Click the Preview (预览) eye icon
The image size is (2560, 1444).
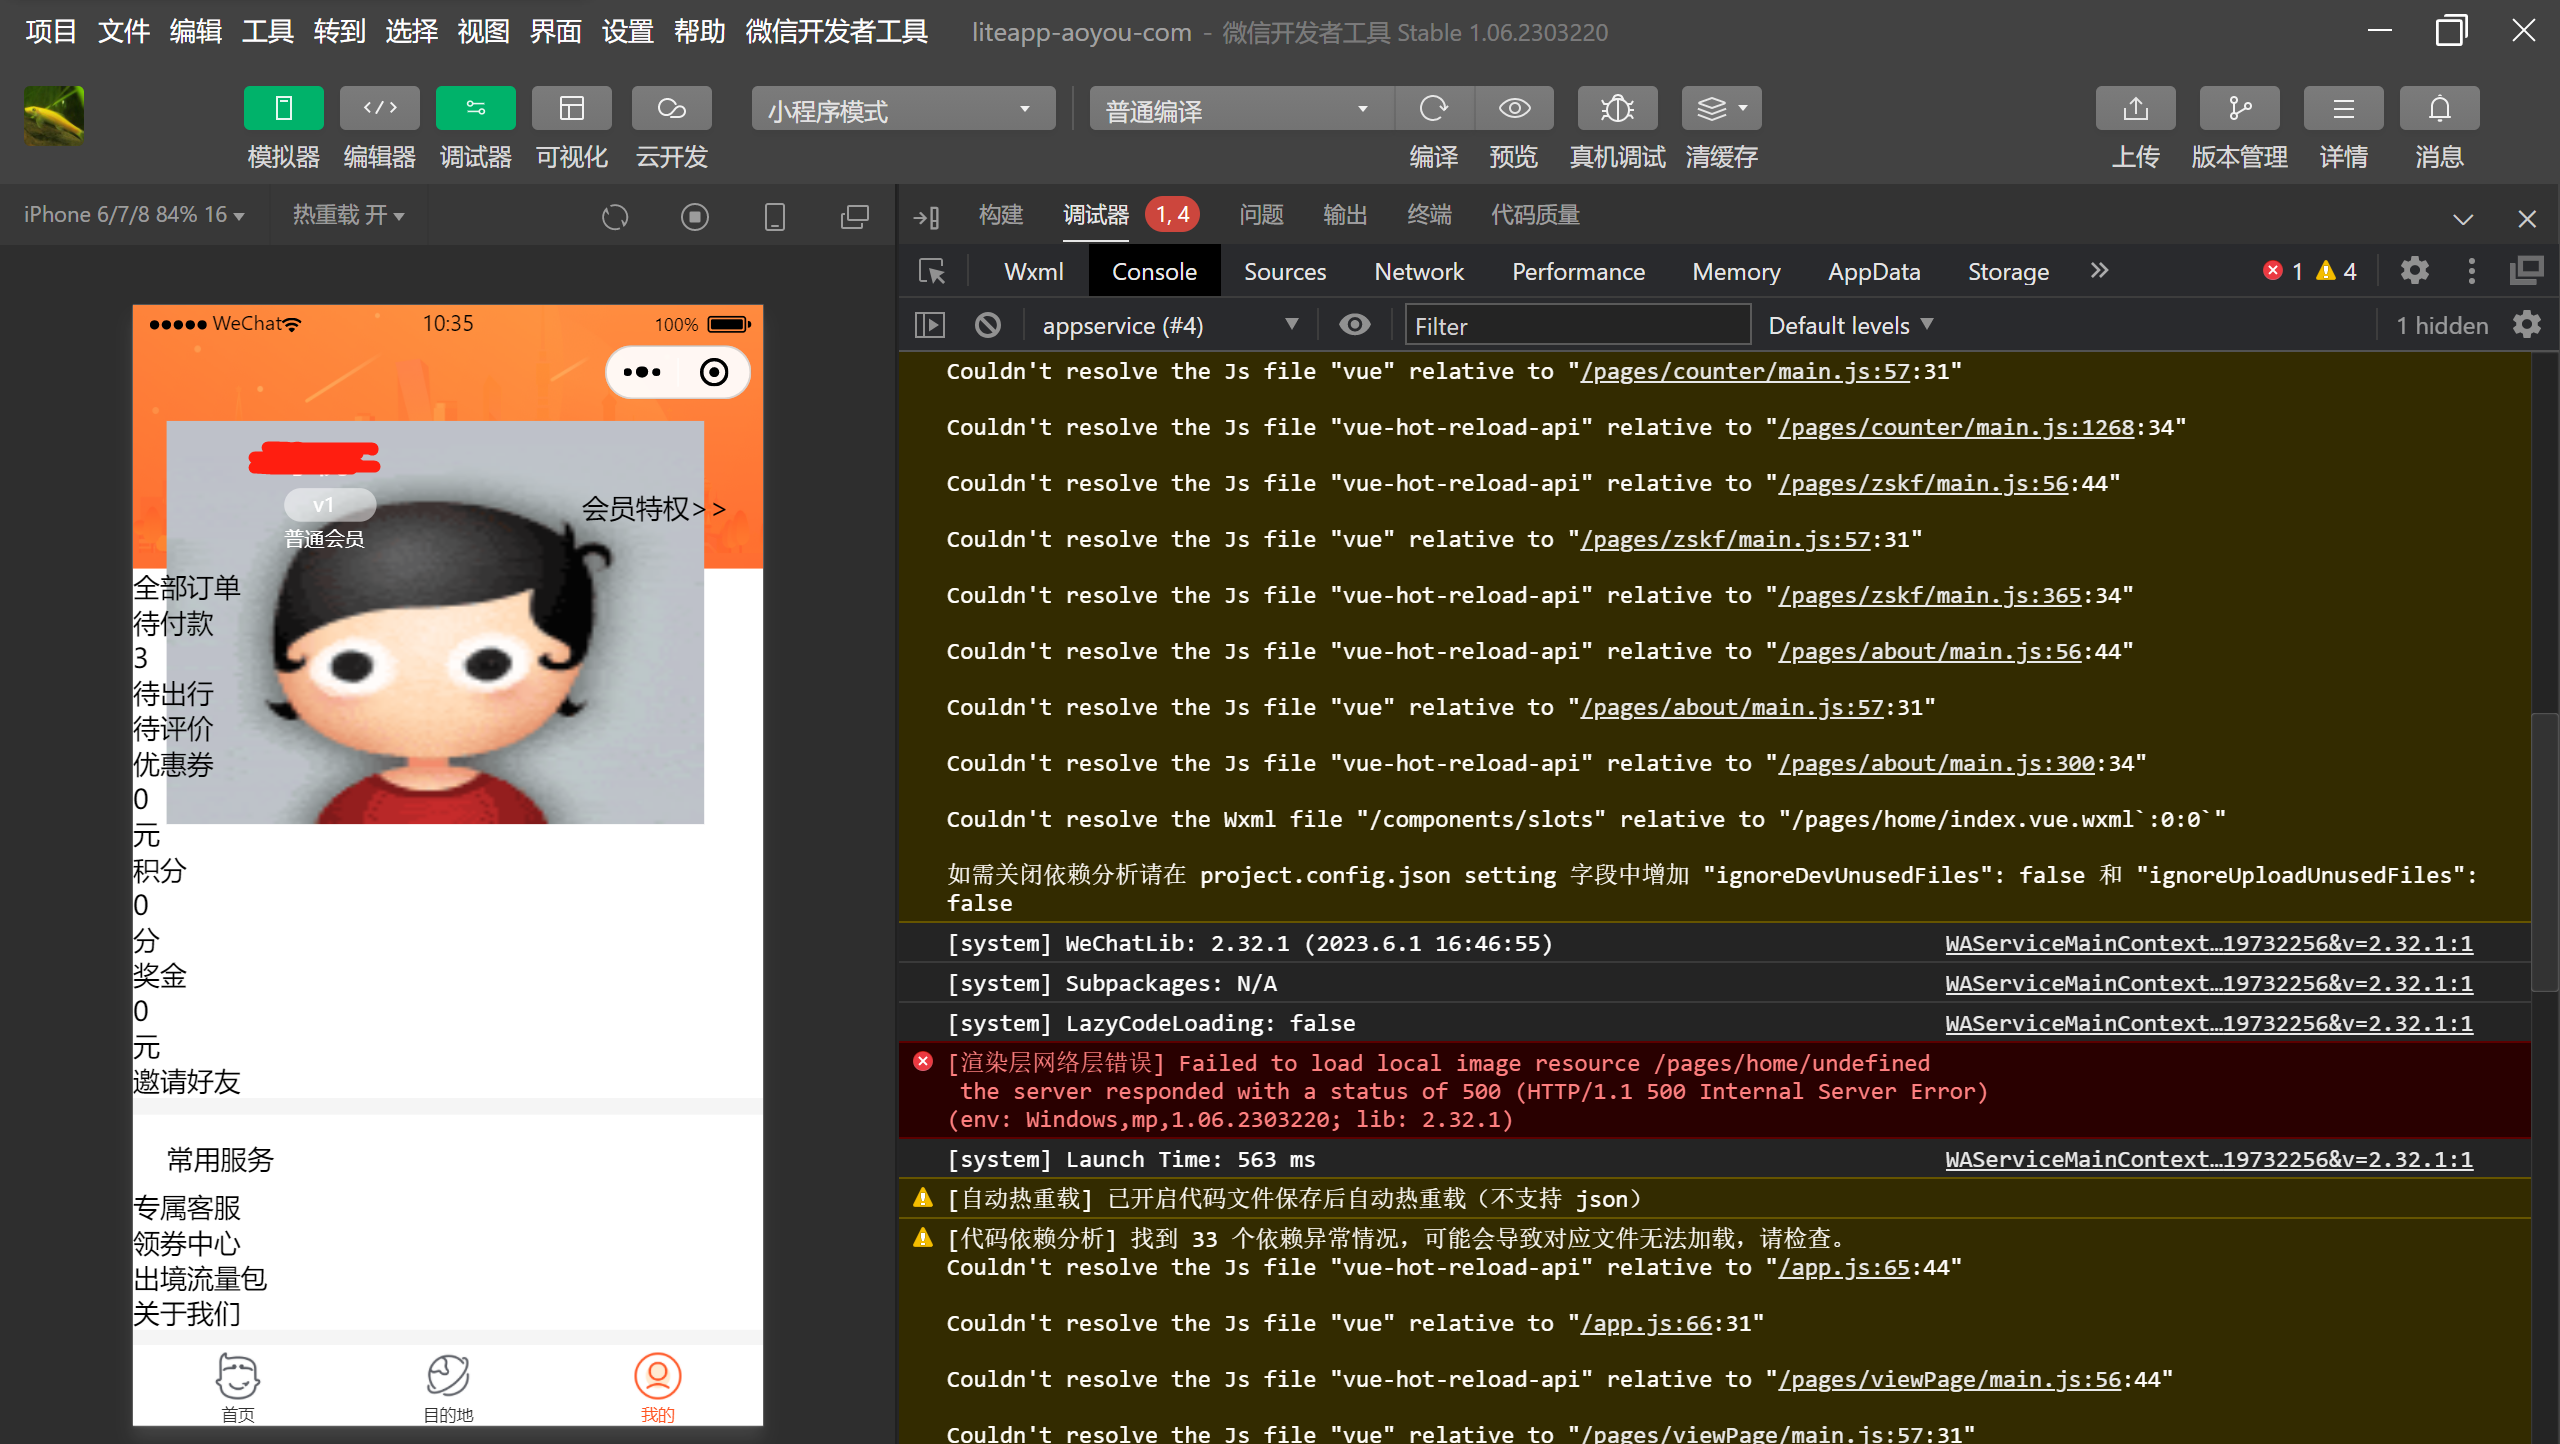(x=1514, y=108)
